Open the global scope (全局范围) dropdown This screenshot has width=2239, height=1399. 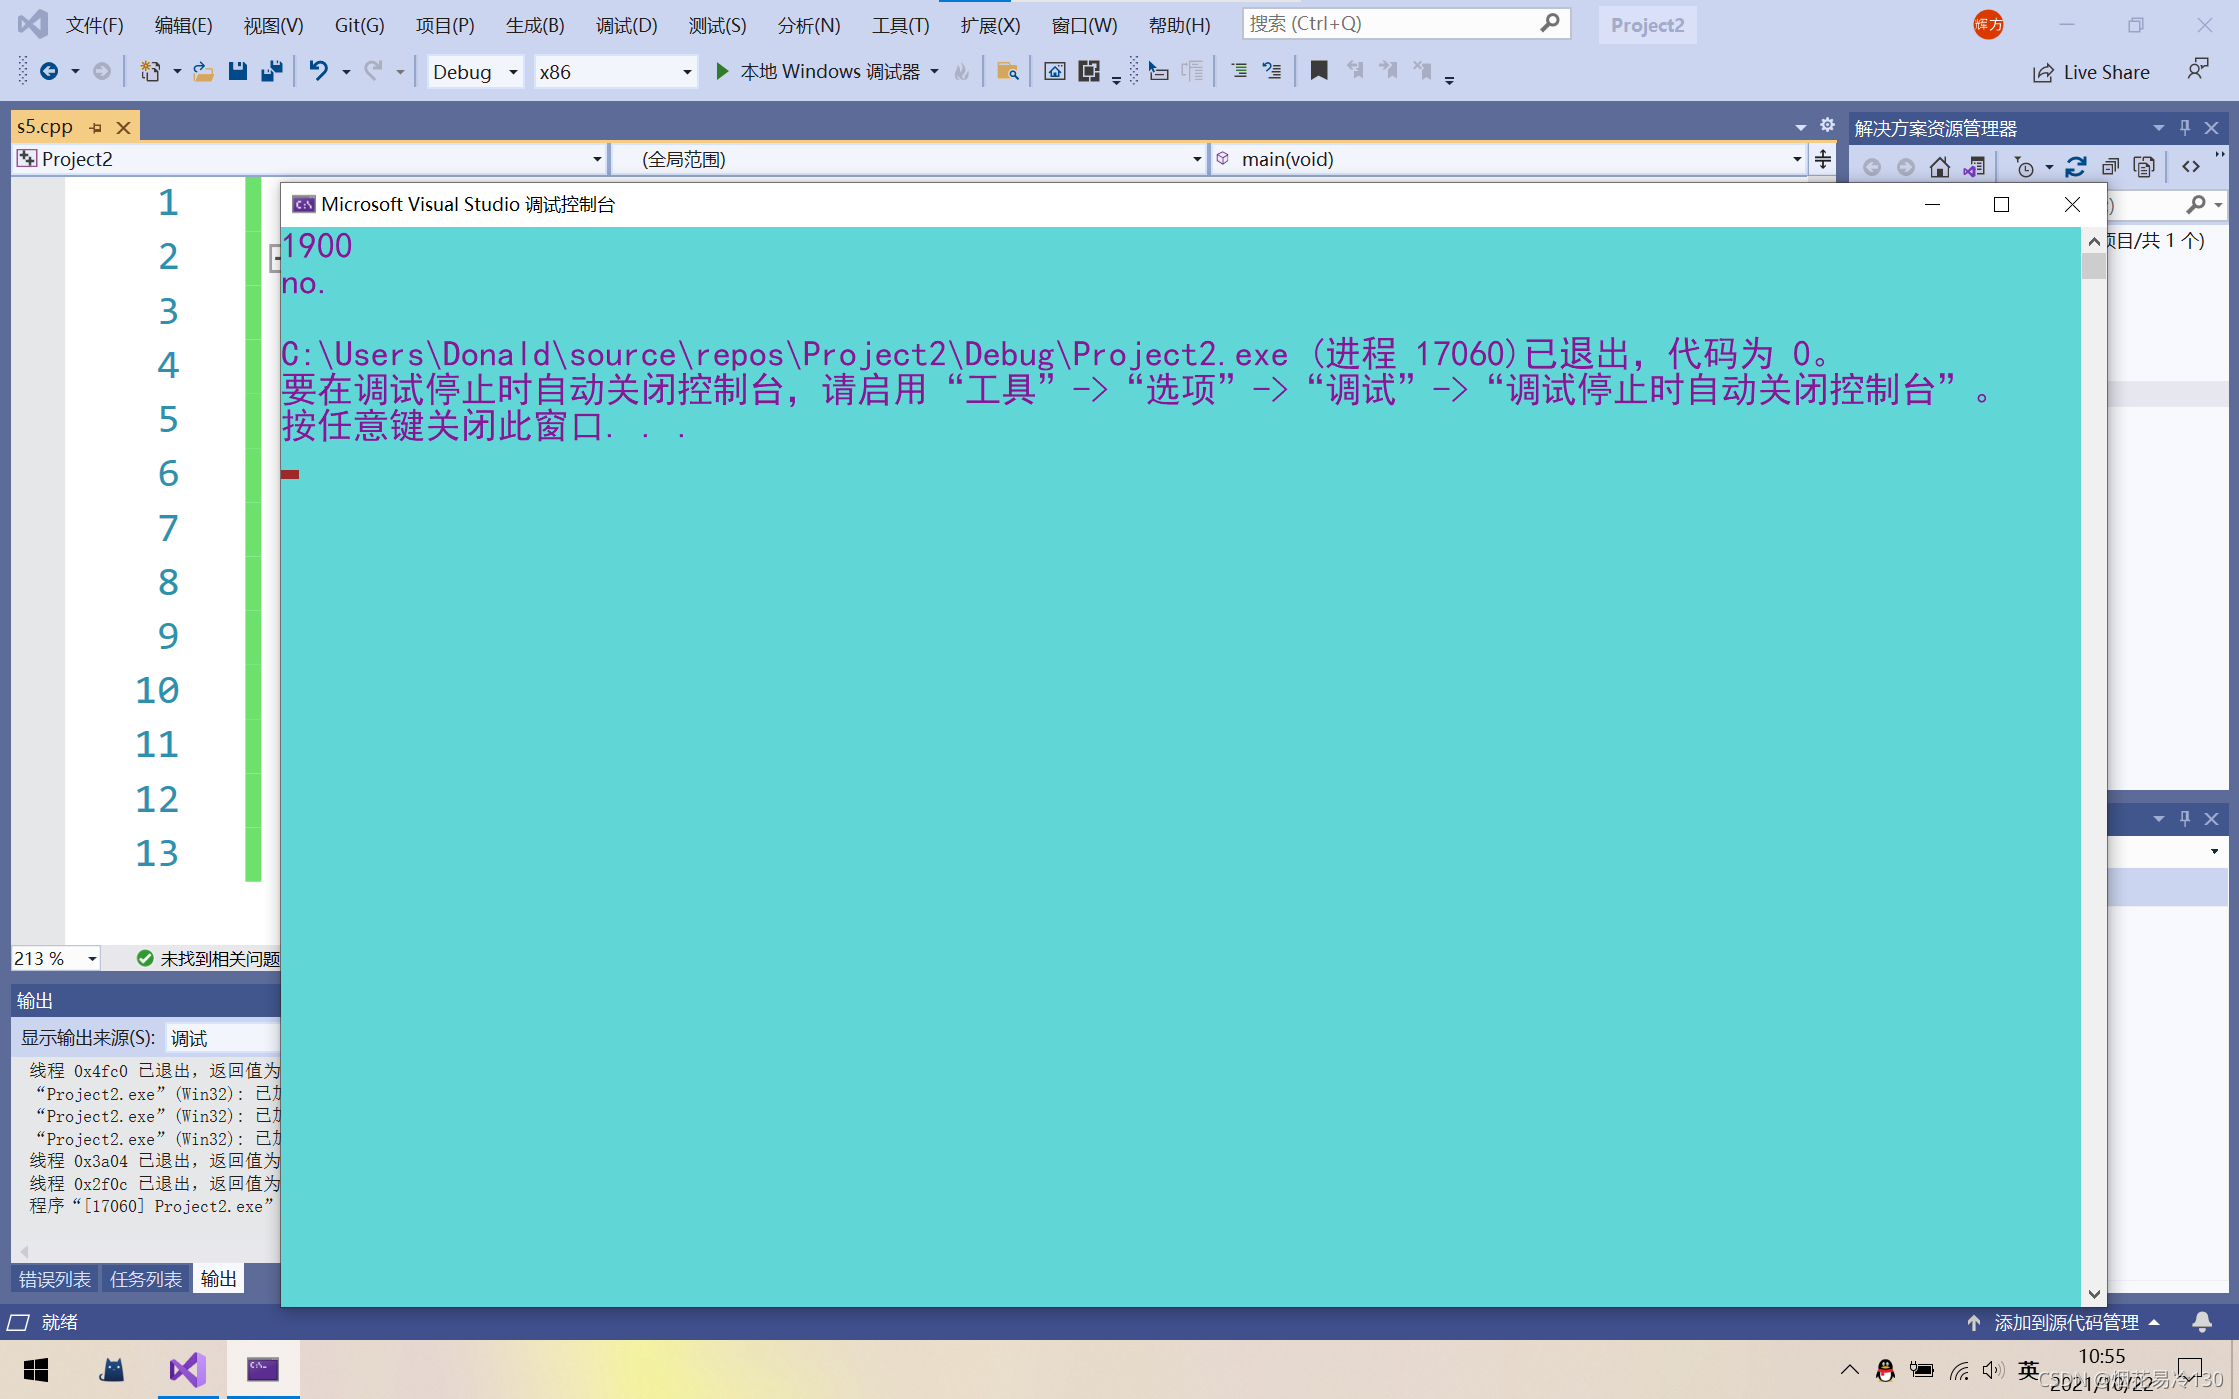[908, 159]
